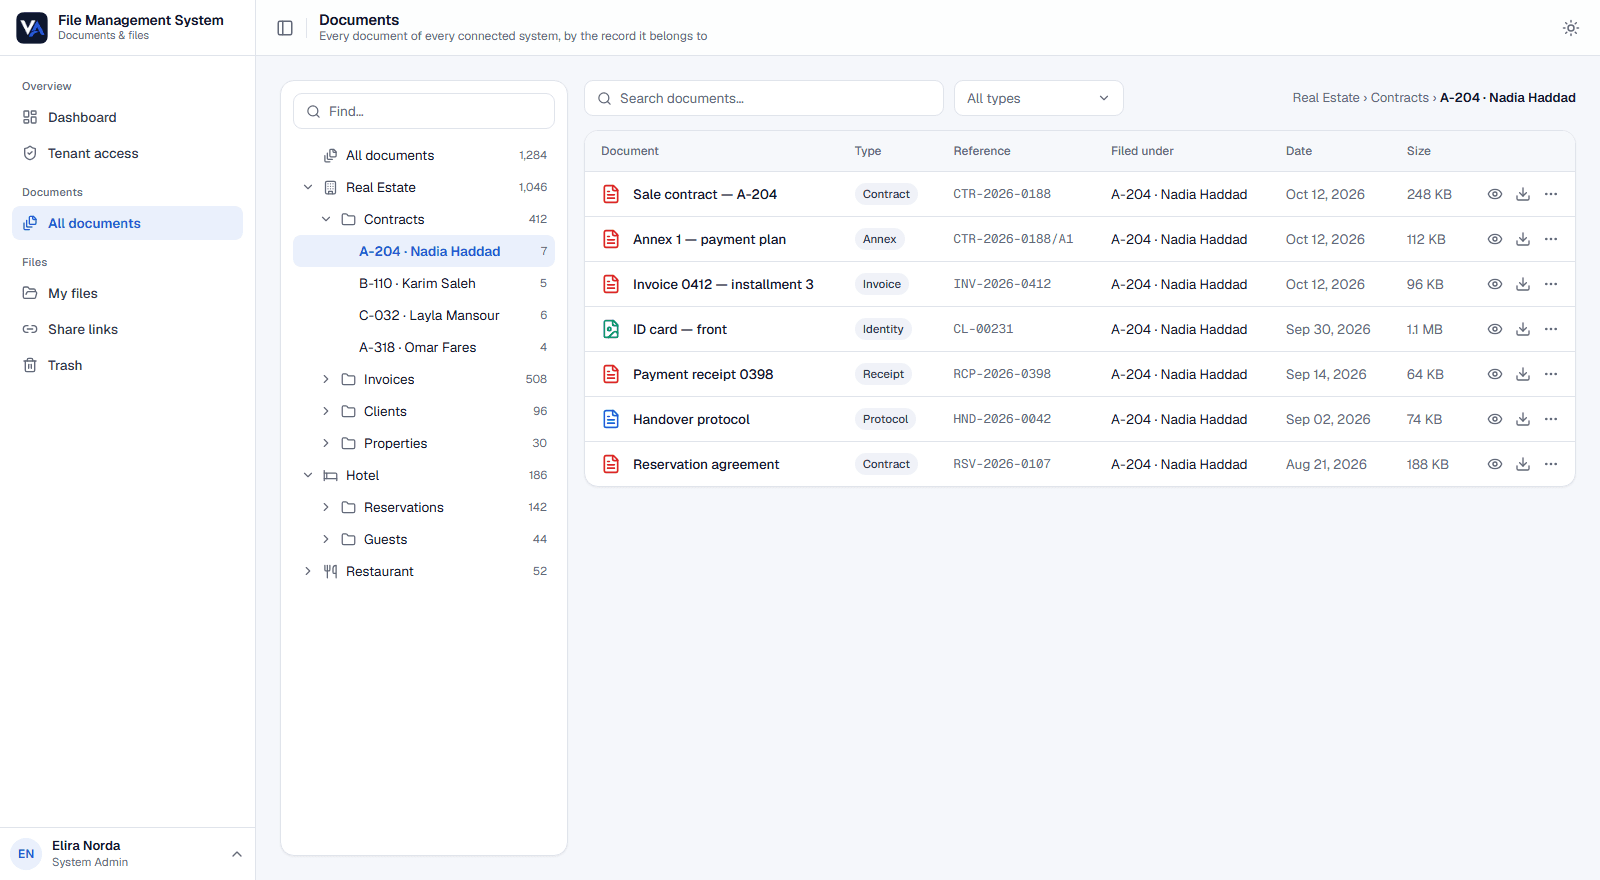Toggle the sidebar collapse icon
The image size is (1600, 880).
(285, 28)
